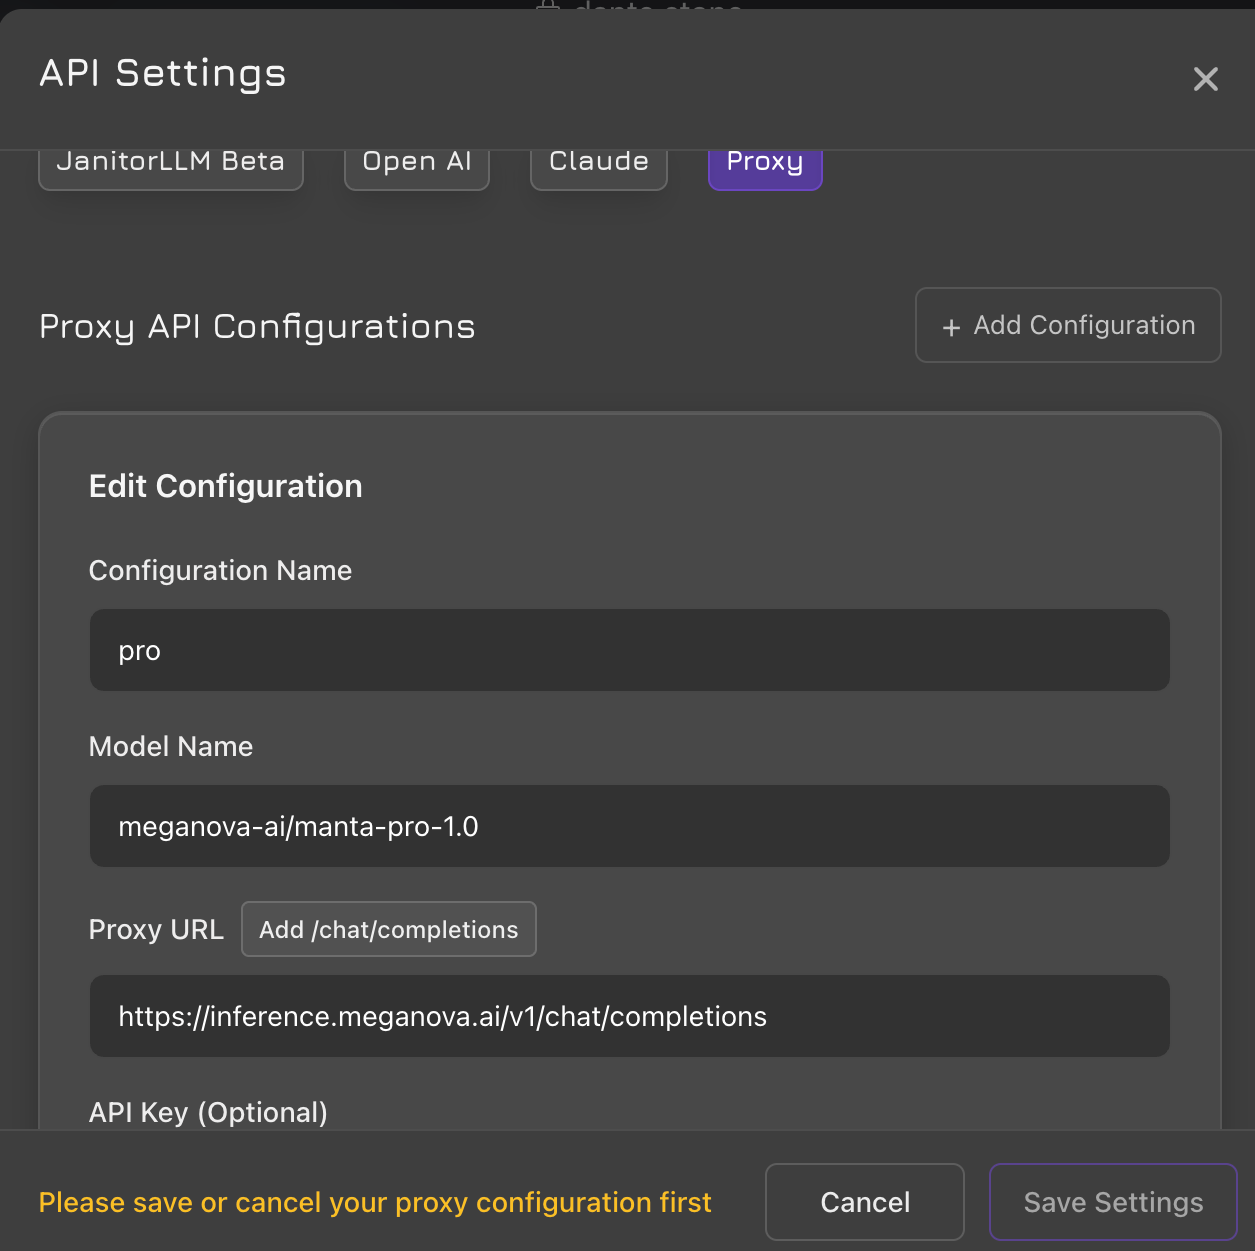
Task: Click the Proxy URL label text
Action: pyautogui.click(x=156, y=930)
